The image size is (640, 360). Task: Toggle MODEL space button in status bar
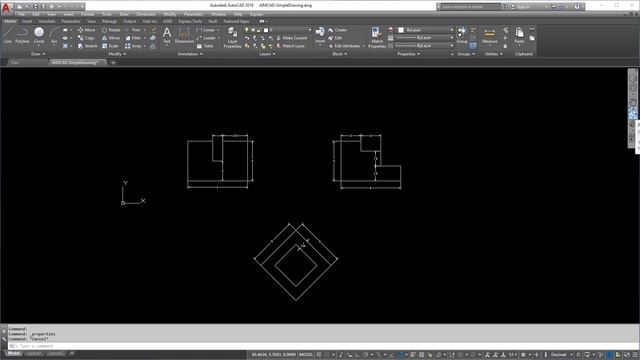click(306, 355)
